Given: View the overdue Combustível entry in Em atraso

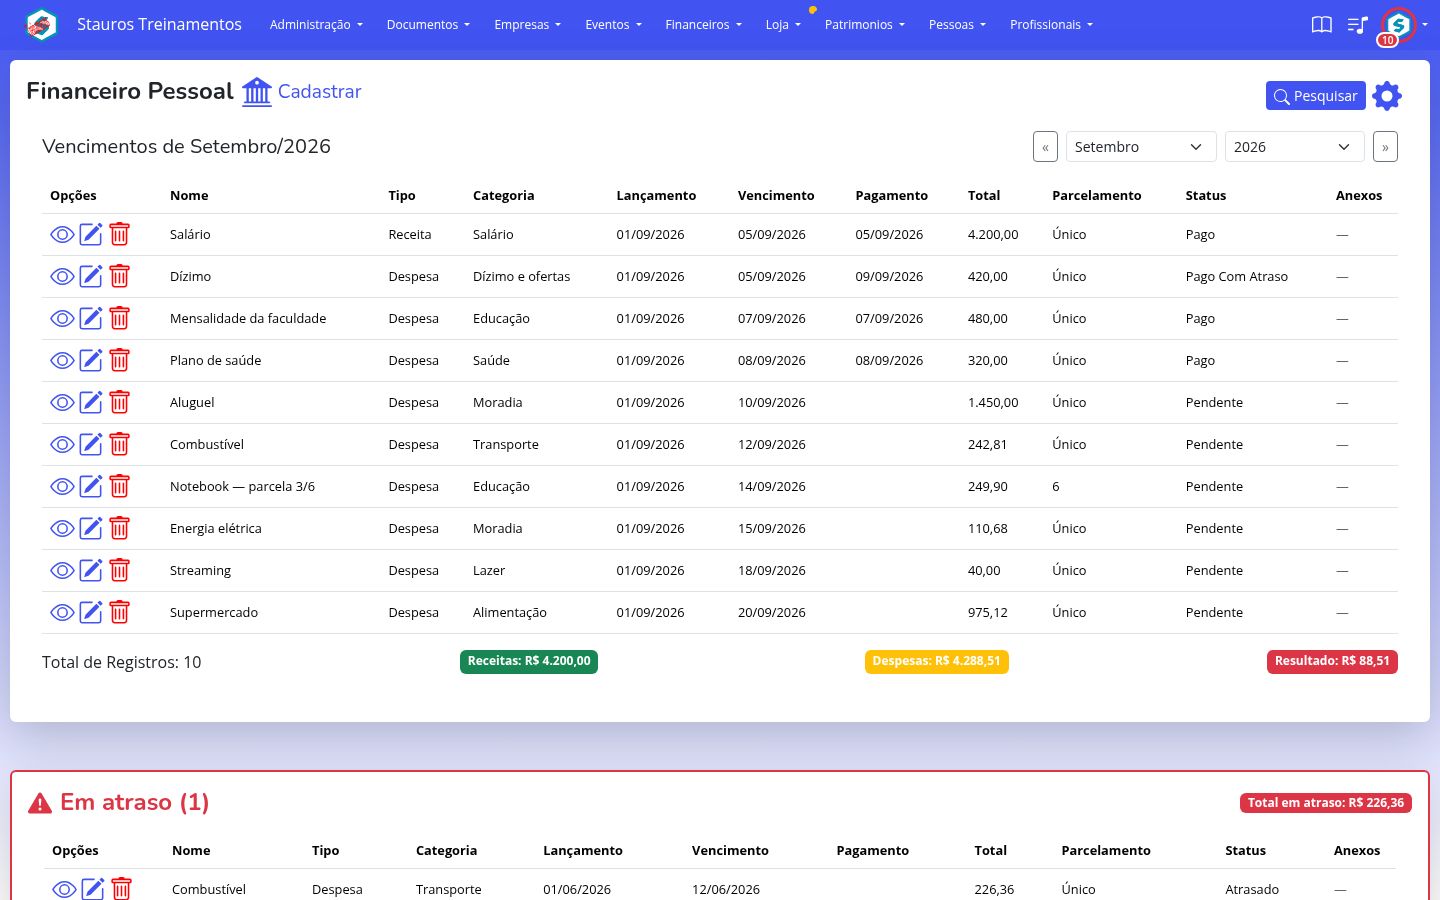Looking at the screenshot, I should coord(64,889).
